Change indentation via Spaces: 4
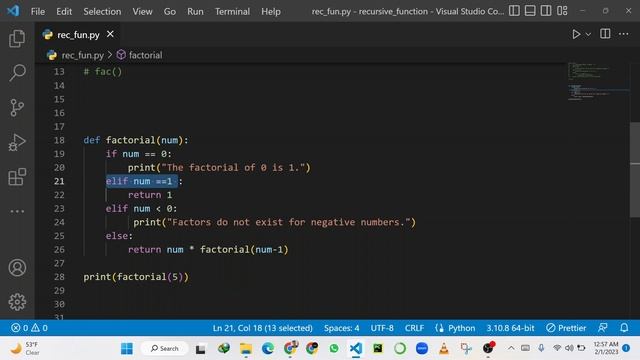The height and width of the screenshot is (360, 640). pos(342,328)
